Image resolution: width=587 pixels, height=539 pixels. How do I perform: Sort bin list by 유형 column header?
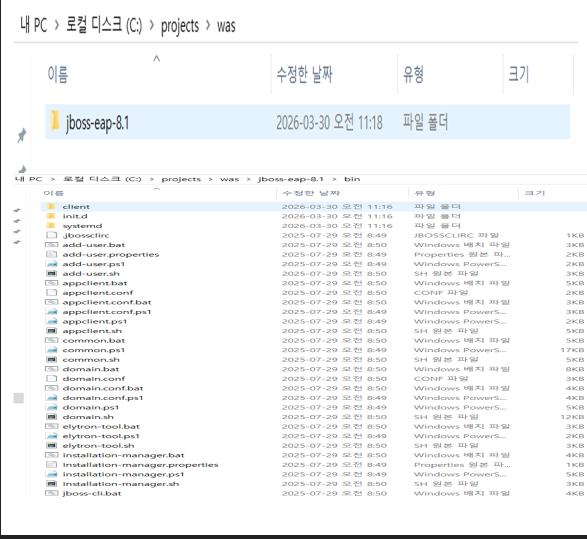click(425, 193)
